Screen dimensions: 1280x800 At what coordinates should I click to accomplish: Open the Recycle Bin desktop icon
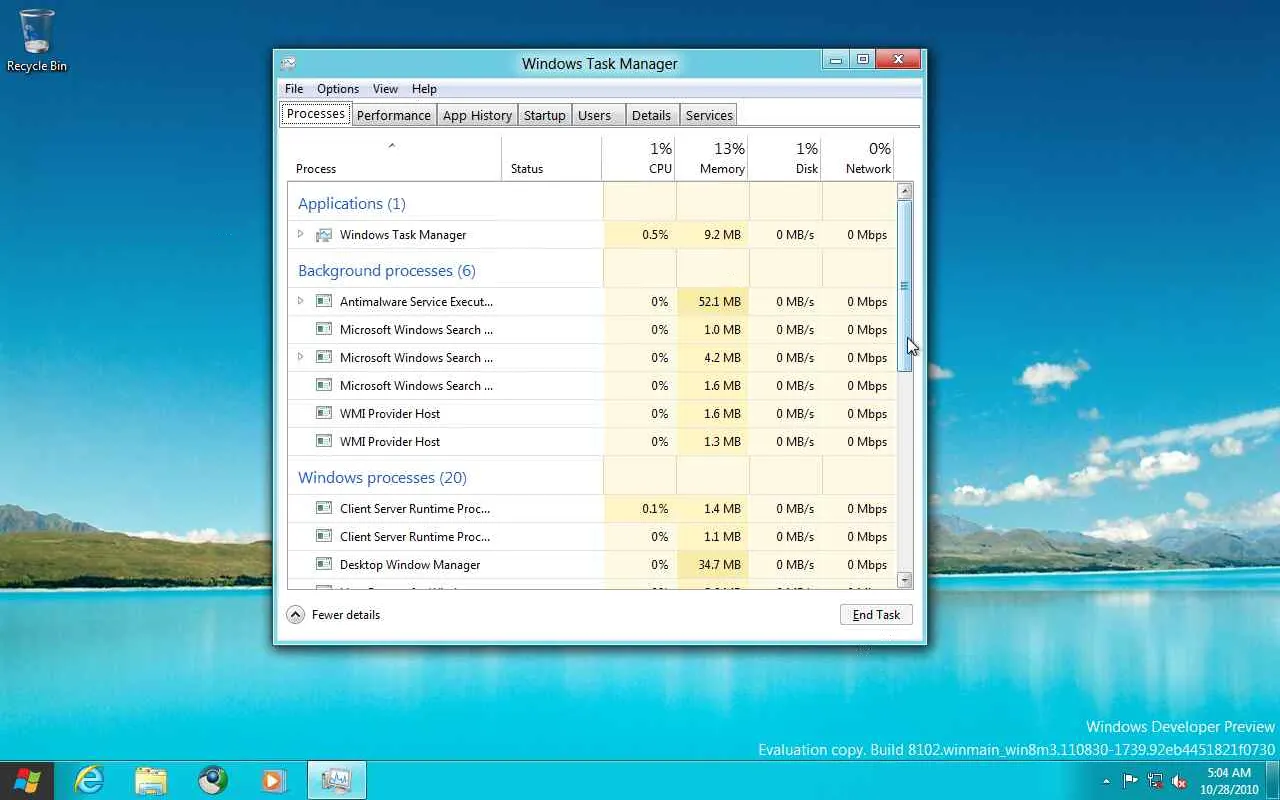[x=37, y=41]
